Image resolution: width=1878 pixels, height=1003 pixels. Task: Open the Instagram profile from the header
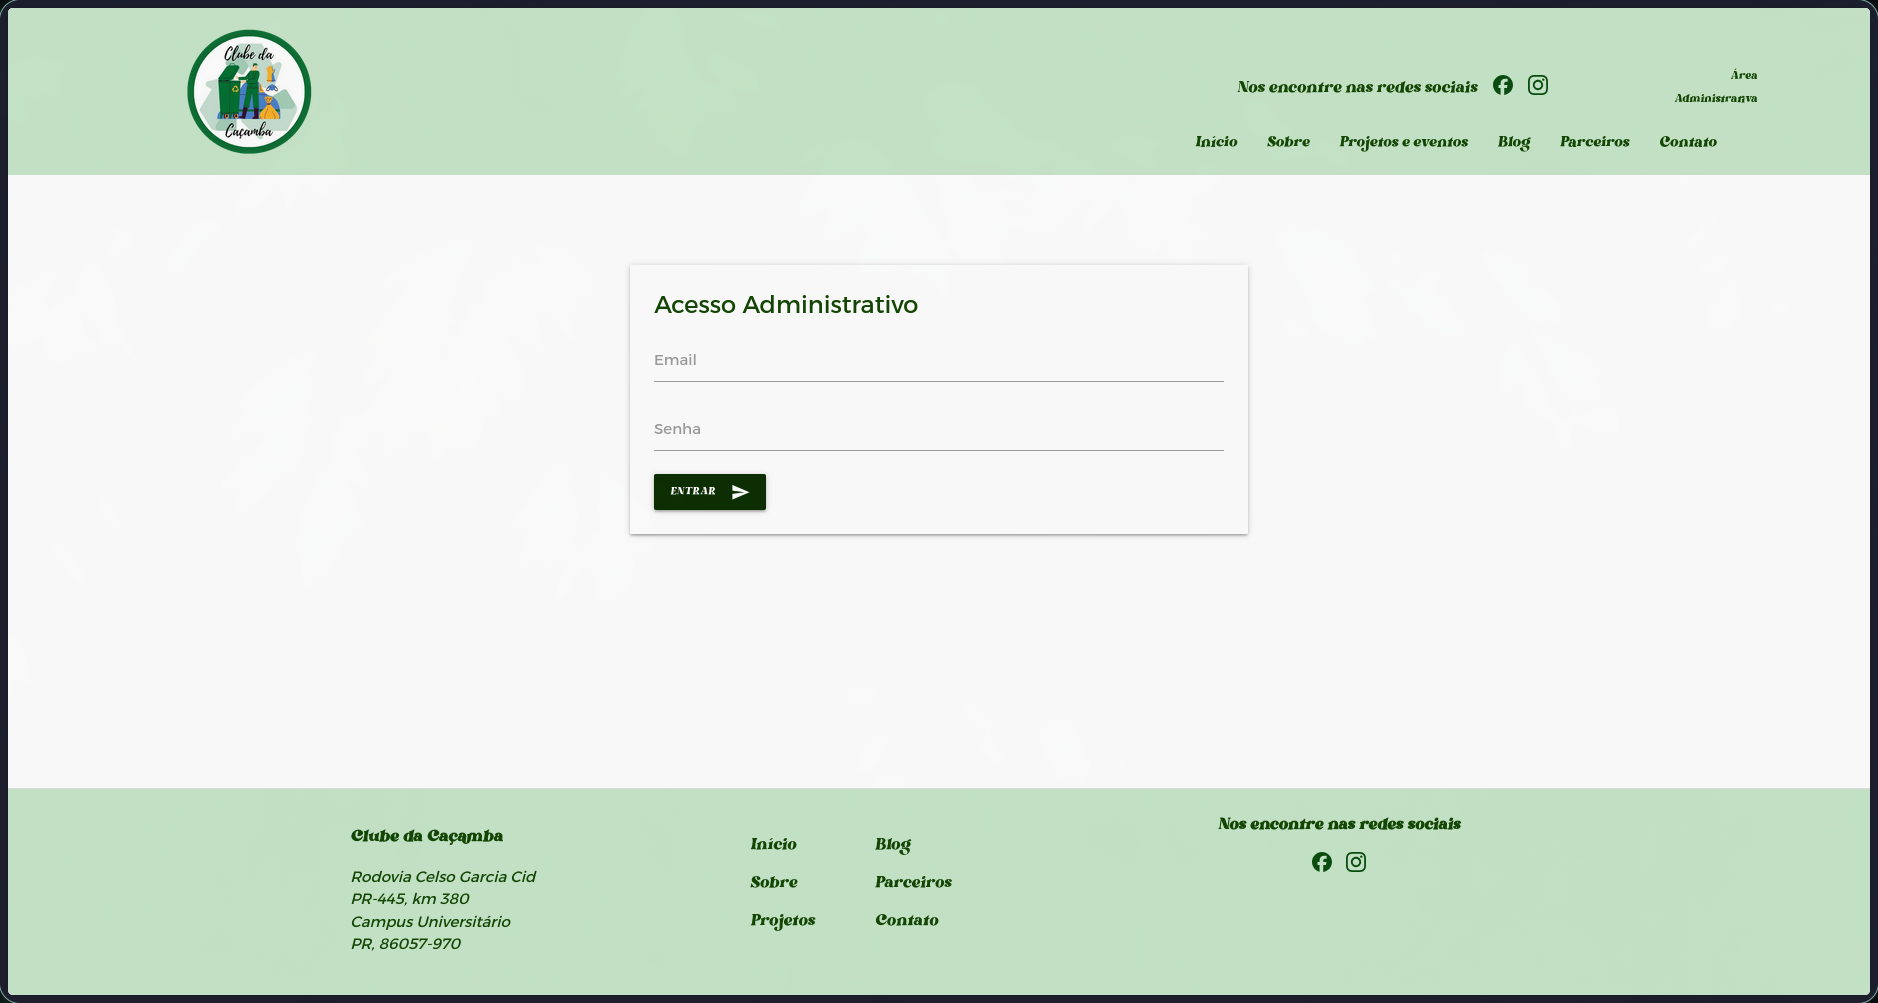[1537, 85]
